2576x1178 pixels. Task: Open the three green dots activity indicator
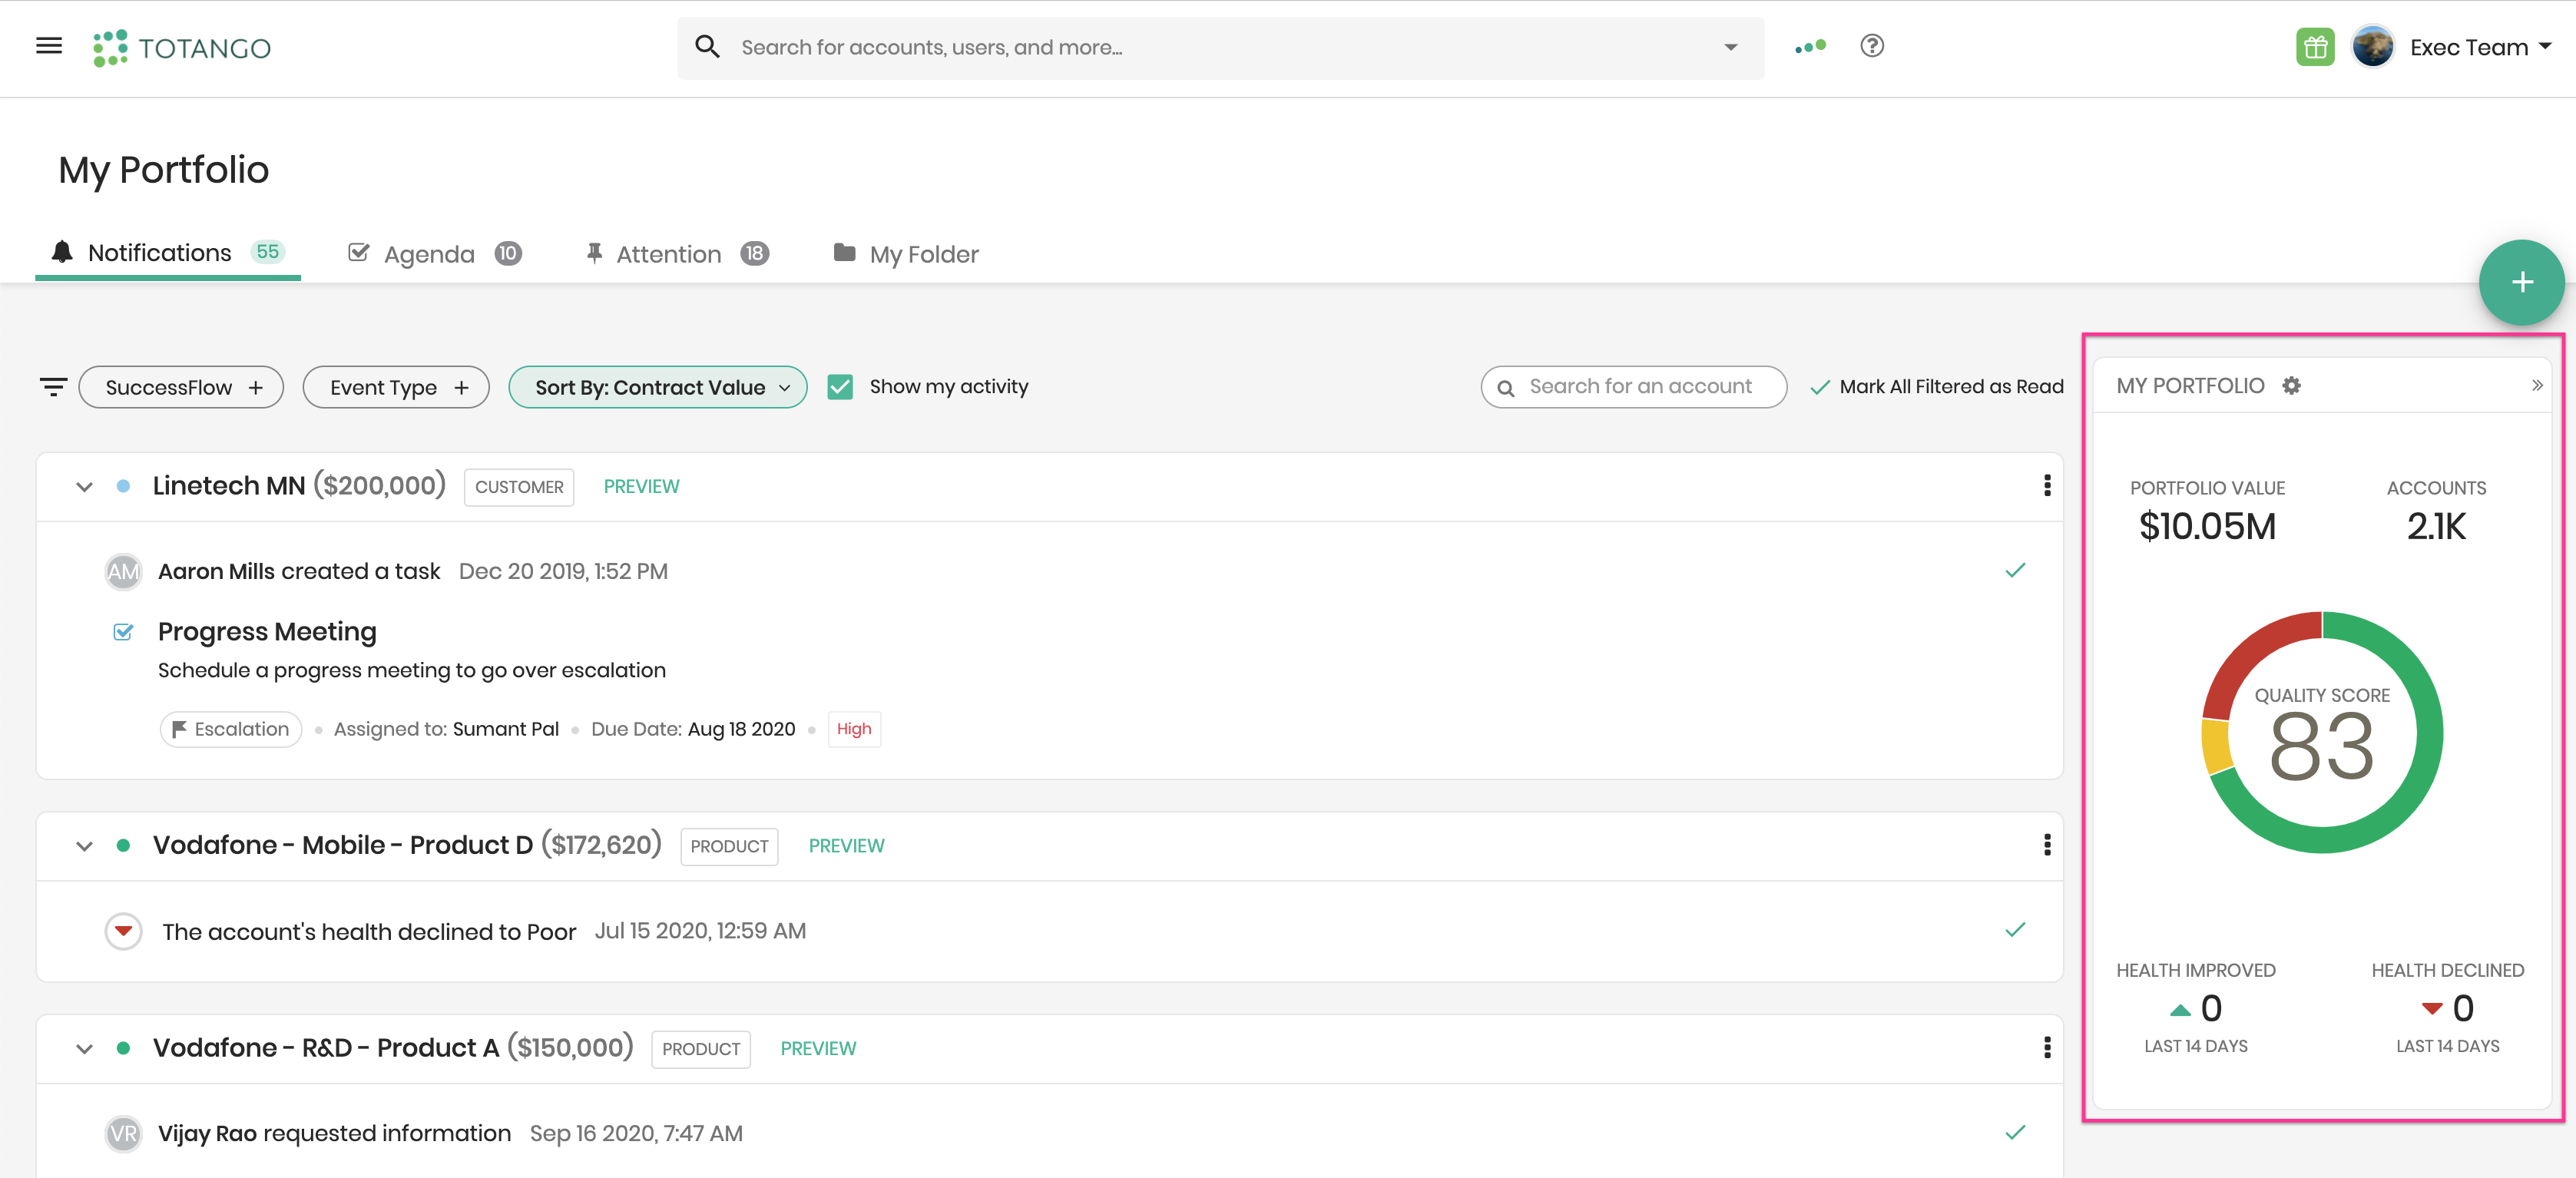tap(1810, 47)
